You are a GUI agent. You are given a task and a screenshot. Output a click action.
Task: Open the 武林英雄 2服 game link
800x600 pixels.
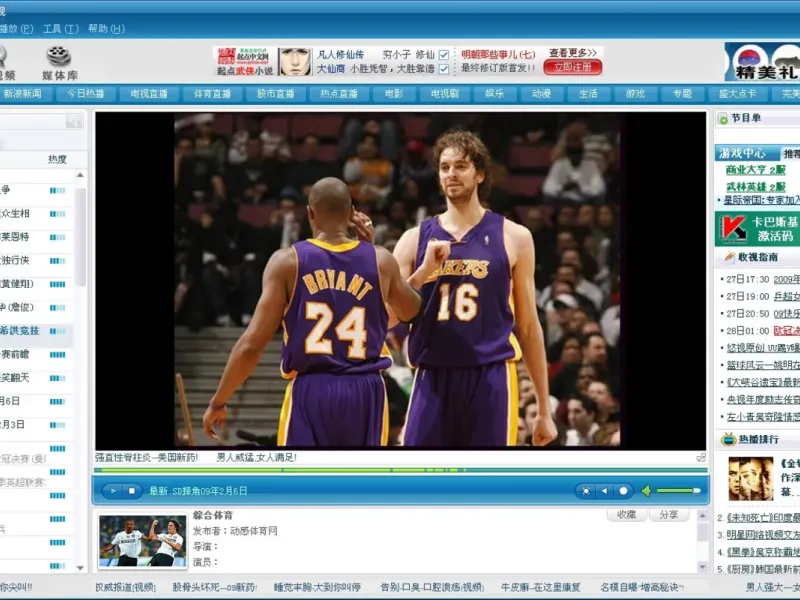(x=756, y=187)
